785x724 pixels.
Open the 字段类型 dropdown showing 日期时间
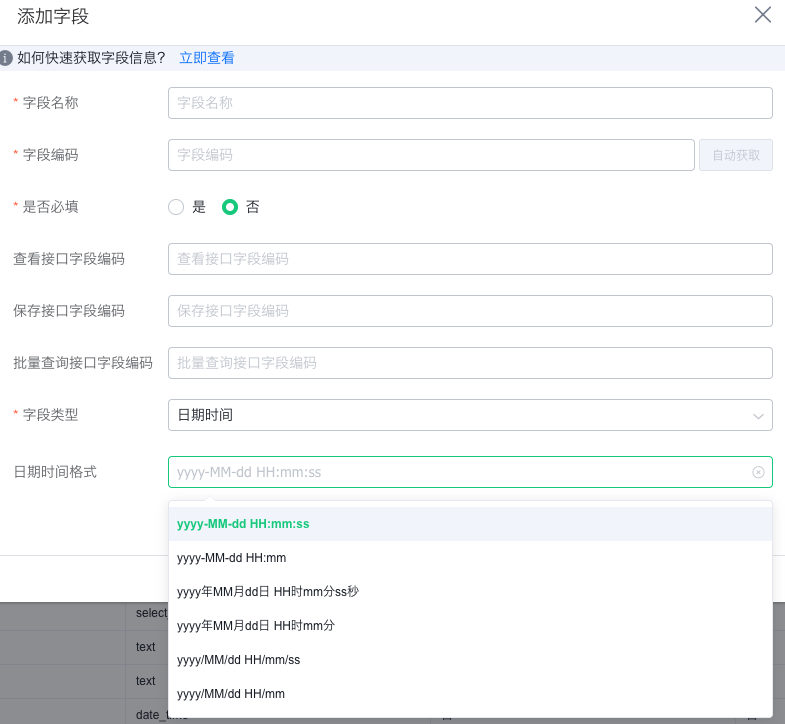(470, 415)
